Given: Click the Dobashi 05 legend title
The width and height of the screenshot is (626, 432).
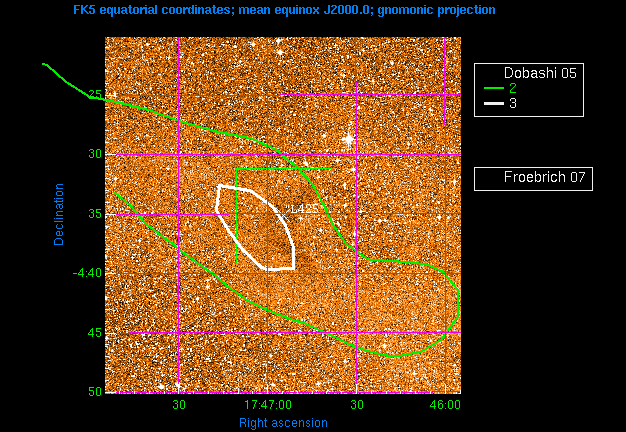Looking at the screenshot, I should (x=540, y=73).
